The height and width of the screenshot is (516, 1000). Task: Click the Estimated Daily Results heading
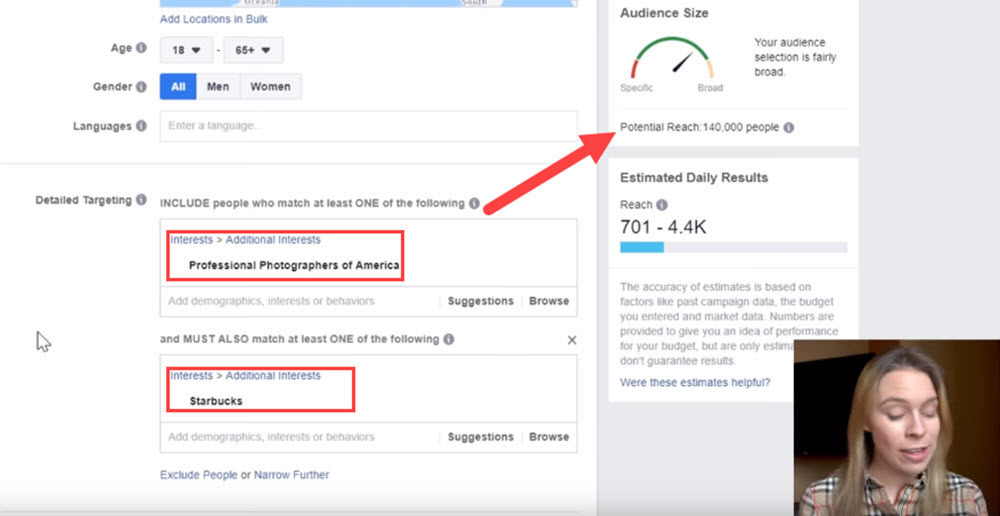(x=694, y=178)
